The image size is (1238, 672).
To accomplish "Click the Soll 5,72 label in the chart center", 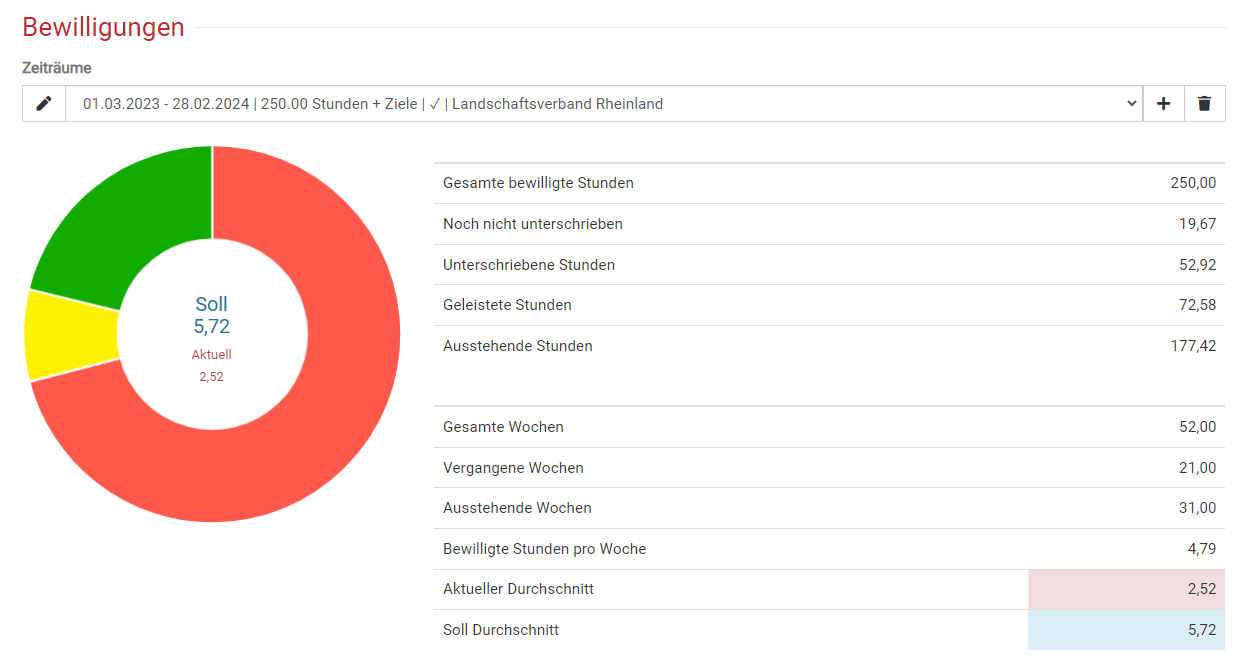I will pos(212,315).
